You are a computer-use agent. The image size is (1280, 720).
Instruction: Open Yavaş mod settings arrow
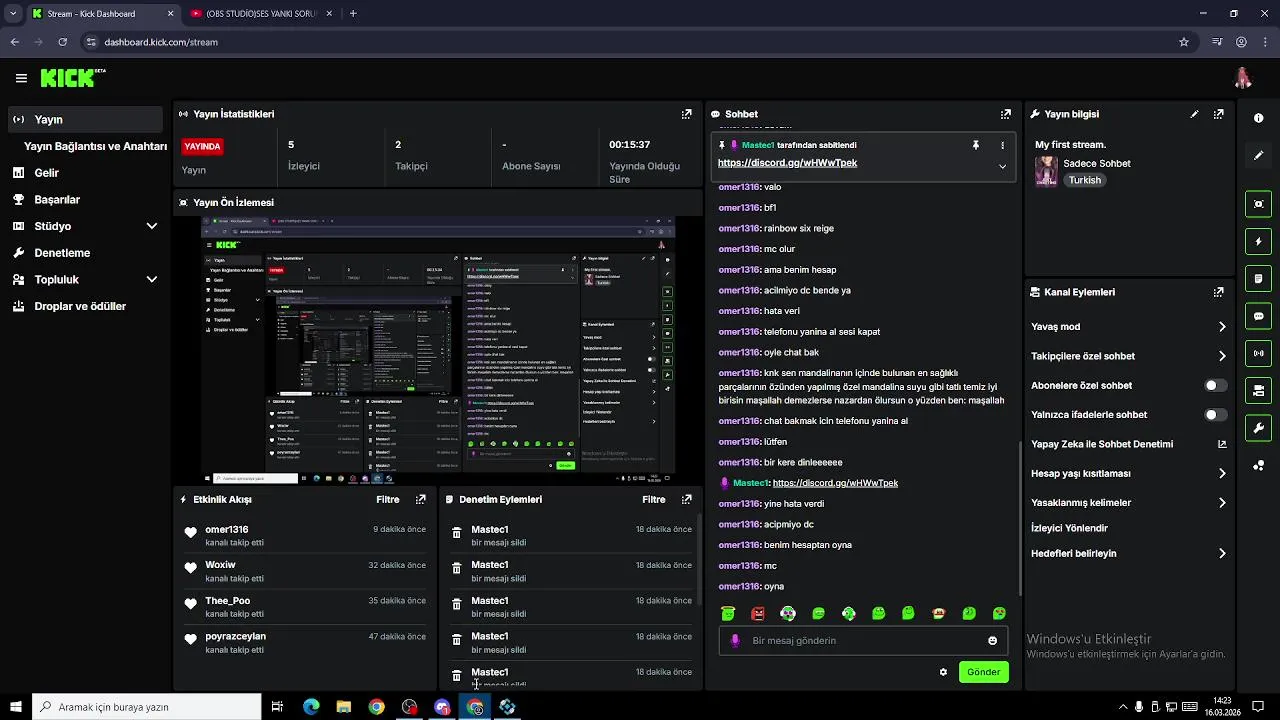pos(1222,327)
